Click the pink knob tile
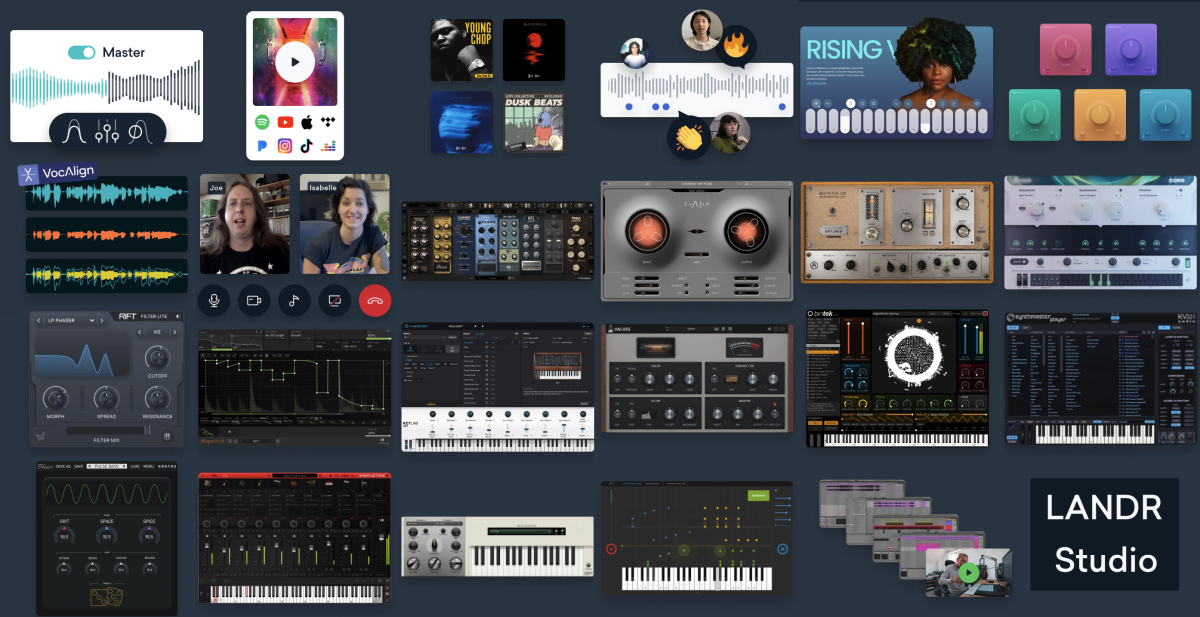Image resolution: width=1200 pixels, height=617 pixels. coord(1066,50)
